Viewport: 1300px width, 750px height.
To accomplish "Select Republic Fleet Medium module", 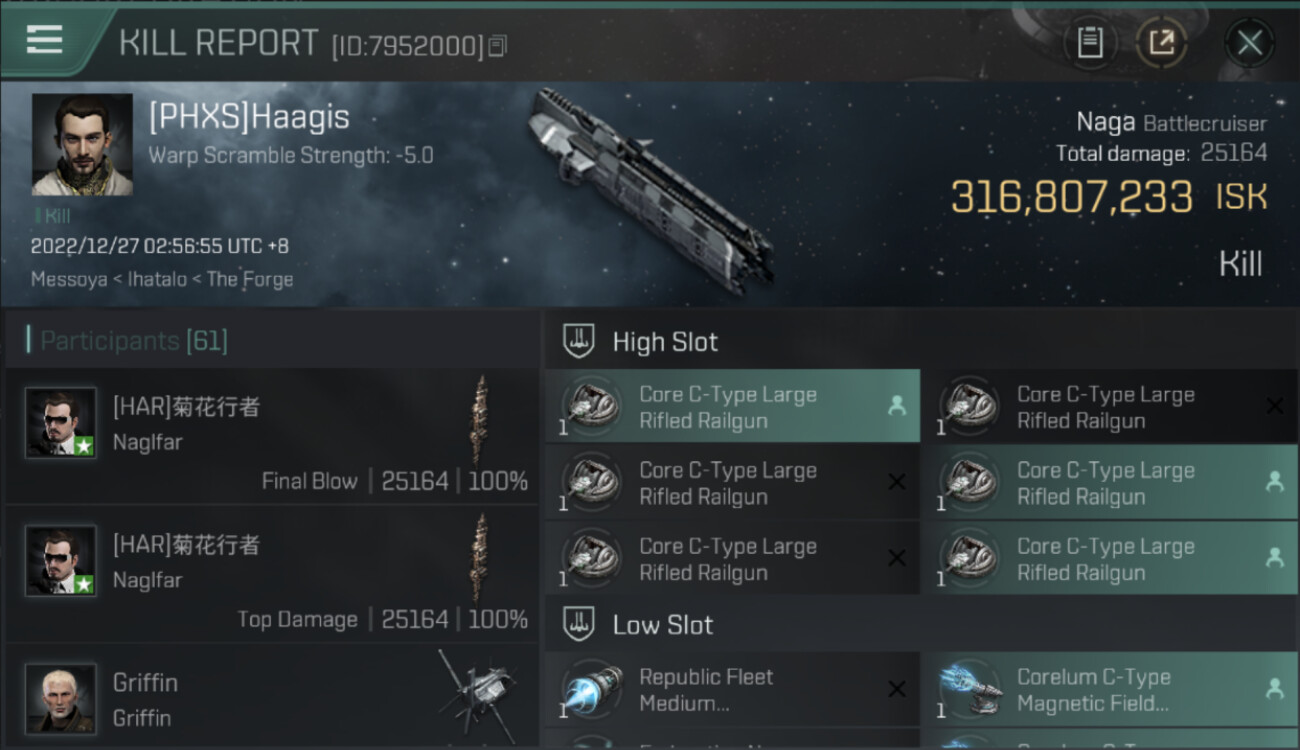I will 732,689.
